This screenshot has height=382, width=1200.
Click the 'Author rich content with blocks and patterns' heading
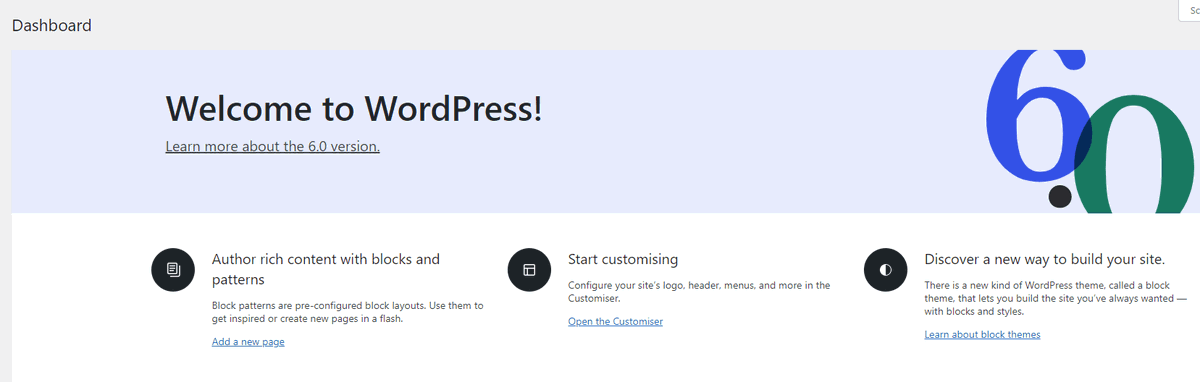[x=326, y=269]
